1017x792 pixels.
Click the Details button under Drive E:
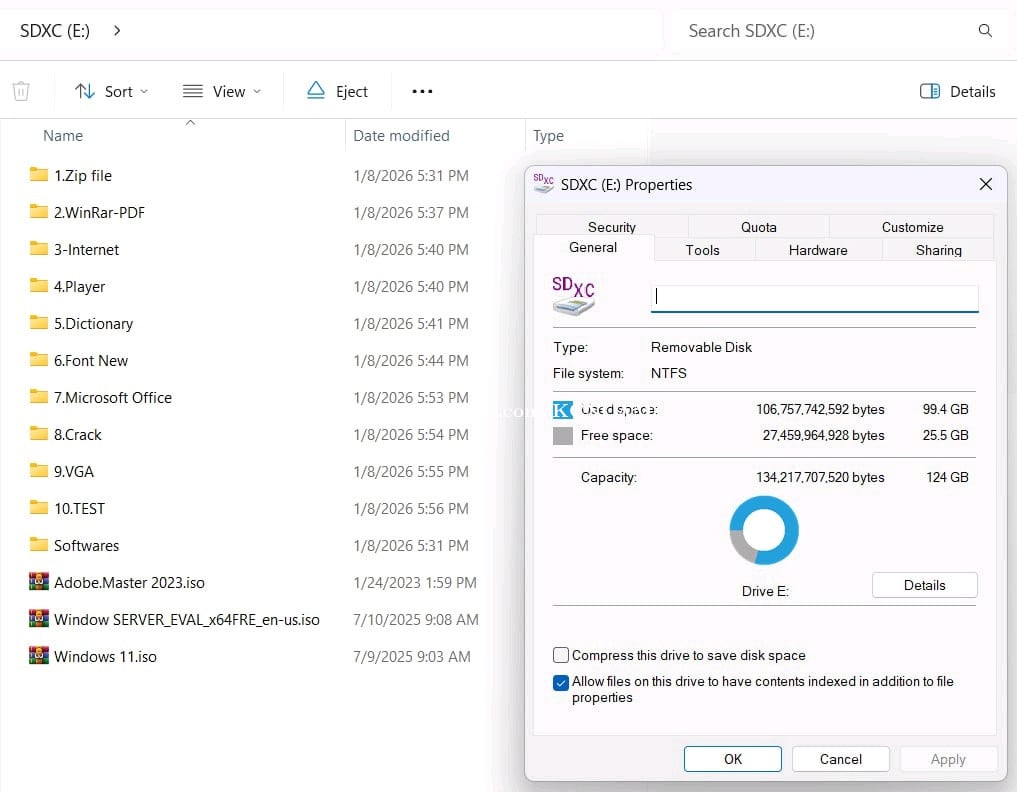pyautogui.click(x=924, y=585)
